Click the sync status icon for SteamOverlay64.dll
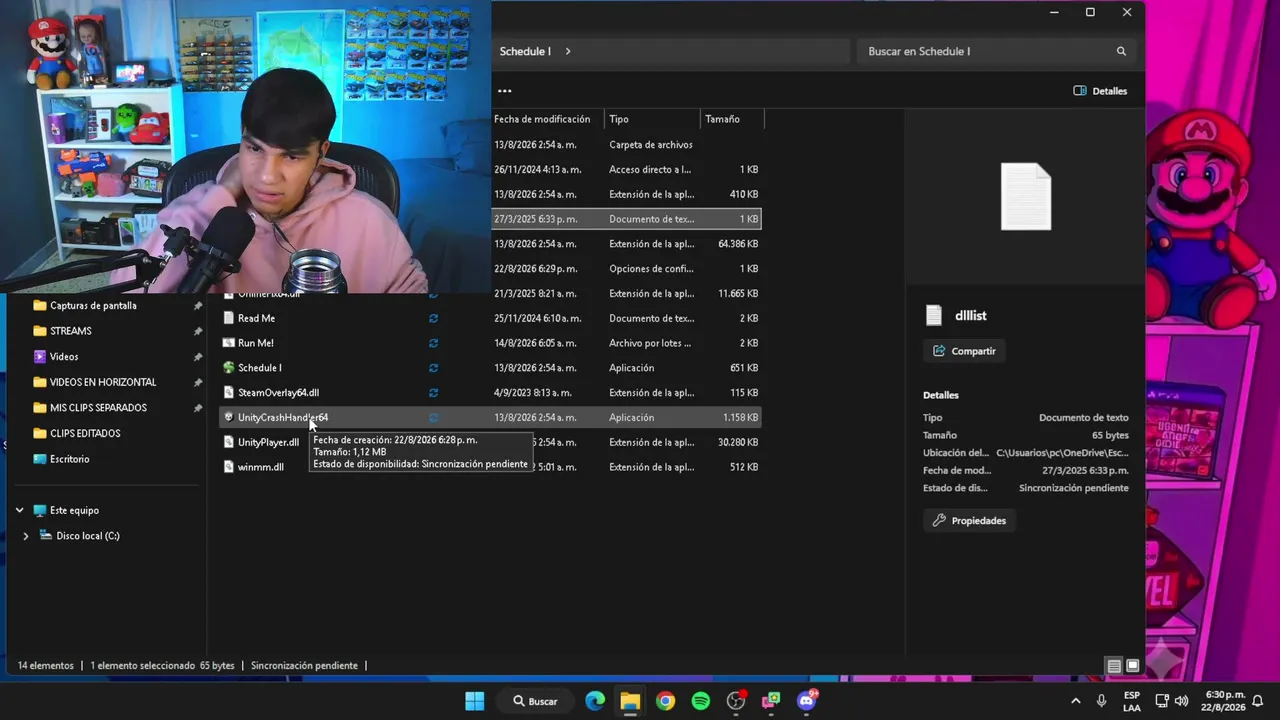Image resolution: width=1280 pixels, height=720 pixels. 433,393
